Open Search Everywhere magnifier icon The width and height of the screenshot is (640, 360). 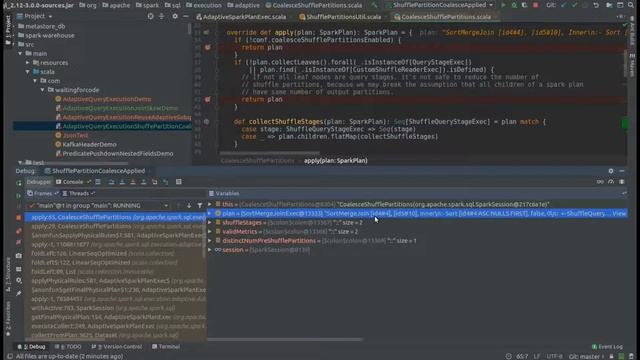[631, 5]
